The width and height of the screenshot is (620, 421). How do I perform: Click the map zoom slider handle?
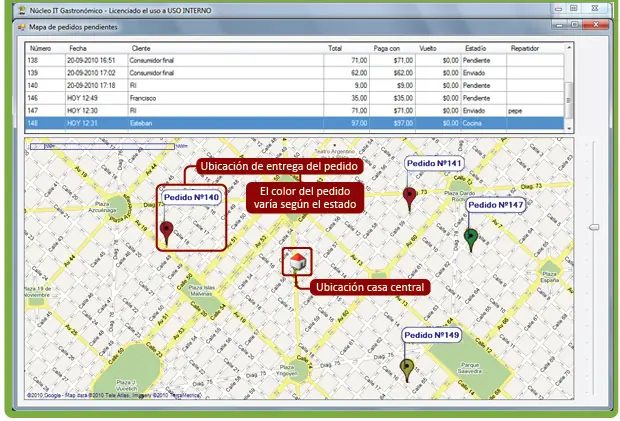(594, 227)
